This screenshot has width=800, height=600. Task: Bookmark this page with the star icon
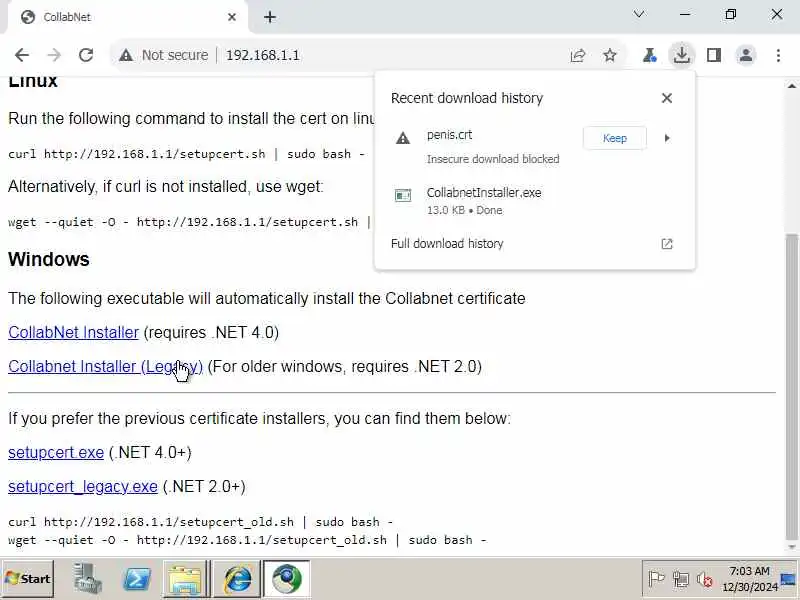pyautogui.click(x=610, y=55)
